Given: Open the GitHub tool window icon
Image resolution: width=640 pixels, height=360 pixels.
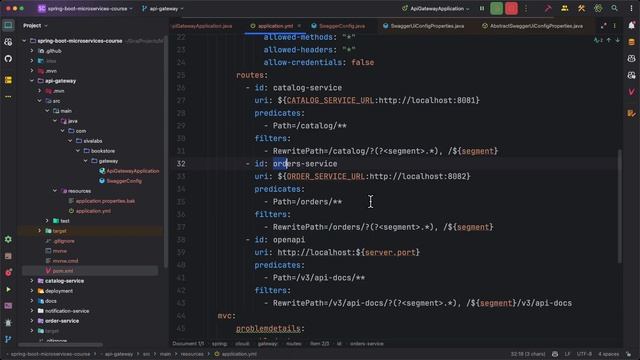Looking at the screenshot, I should 8,59.
